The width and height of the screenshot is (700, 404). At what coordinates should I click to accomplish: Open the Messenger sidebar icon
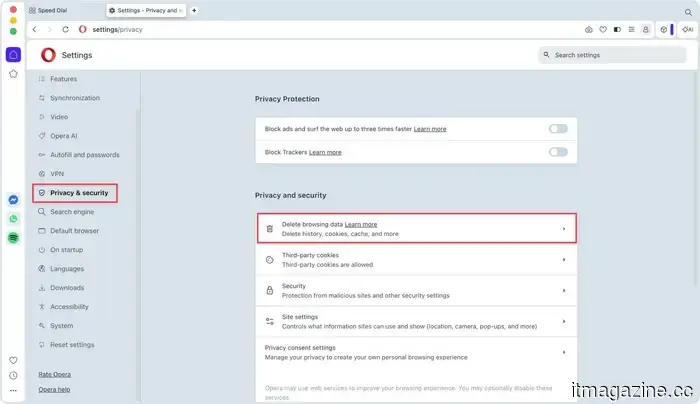[x=13, y=200]
